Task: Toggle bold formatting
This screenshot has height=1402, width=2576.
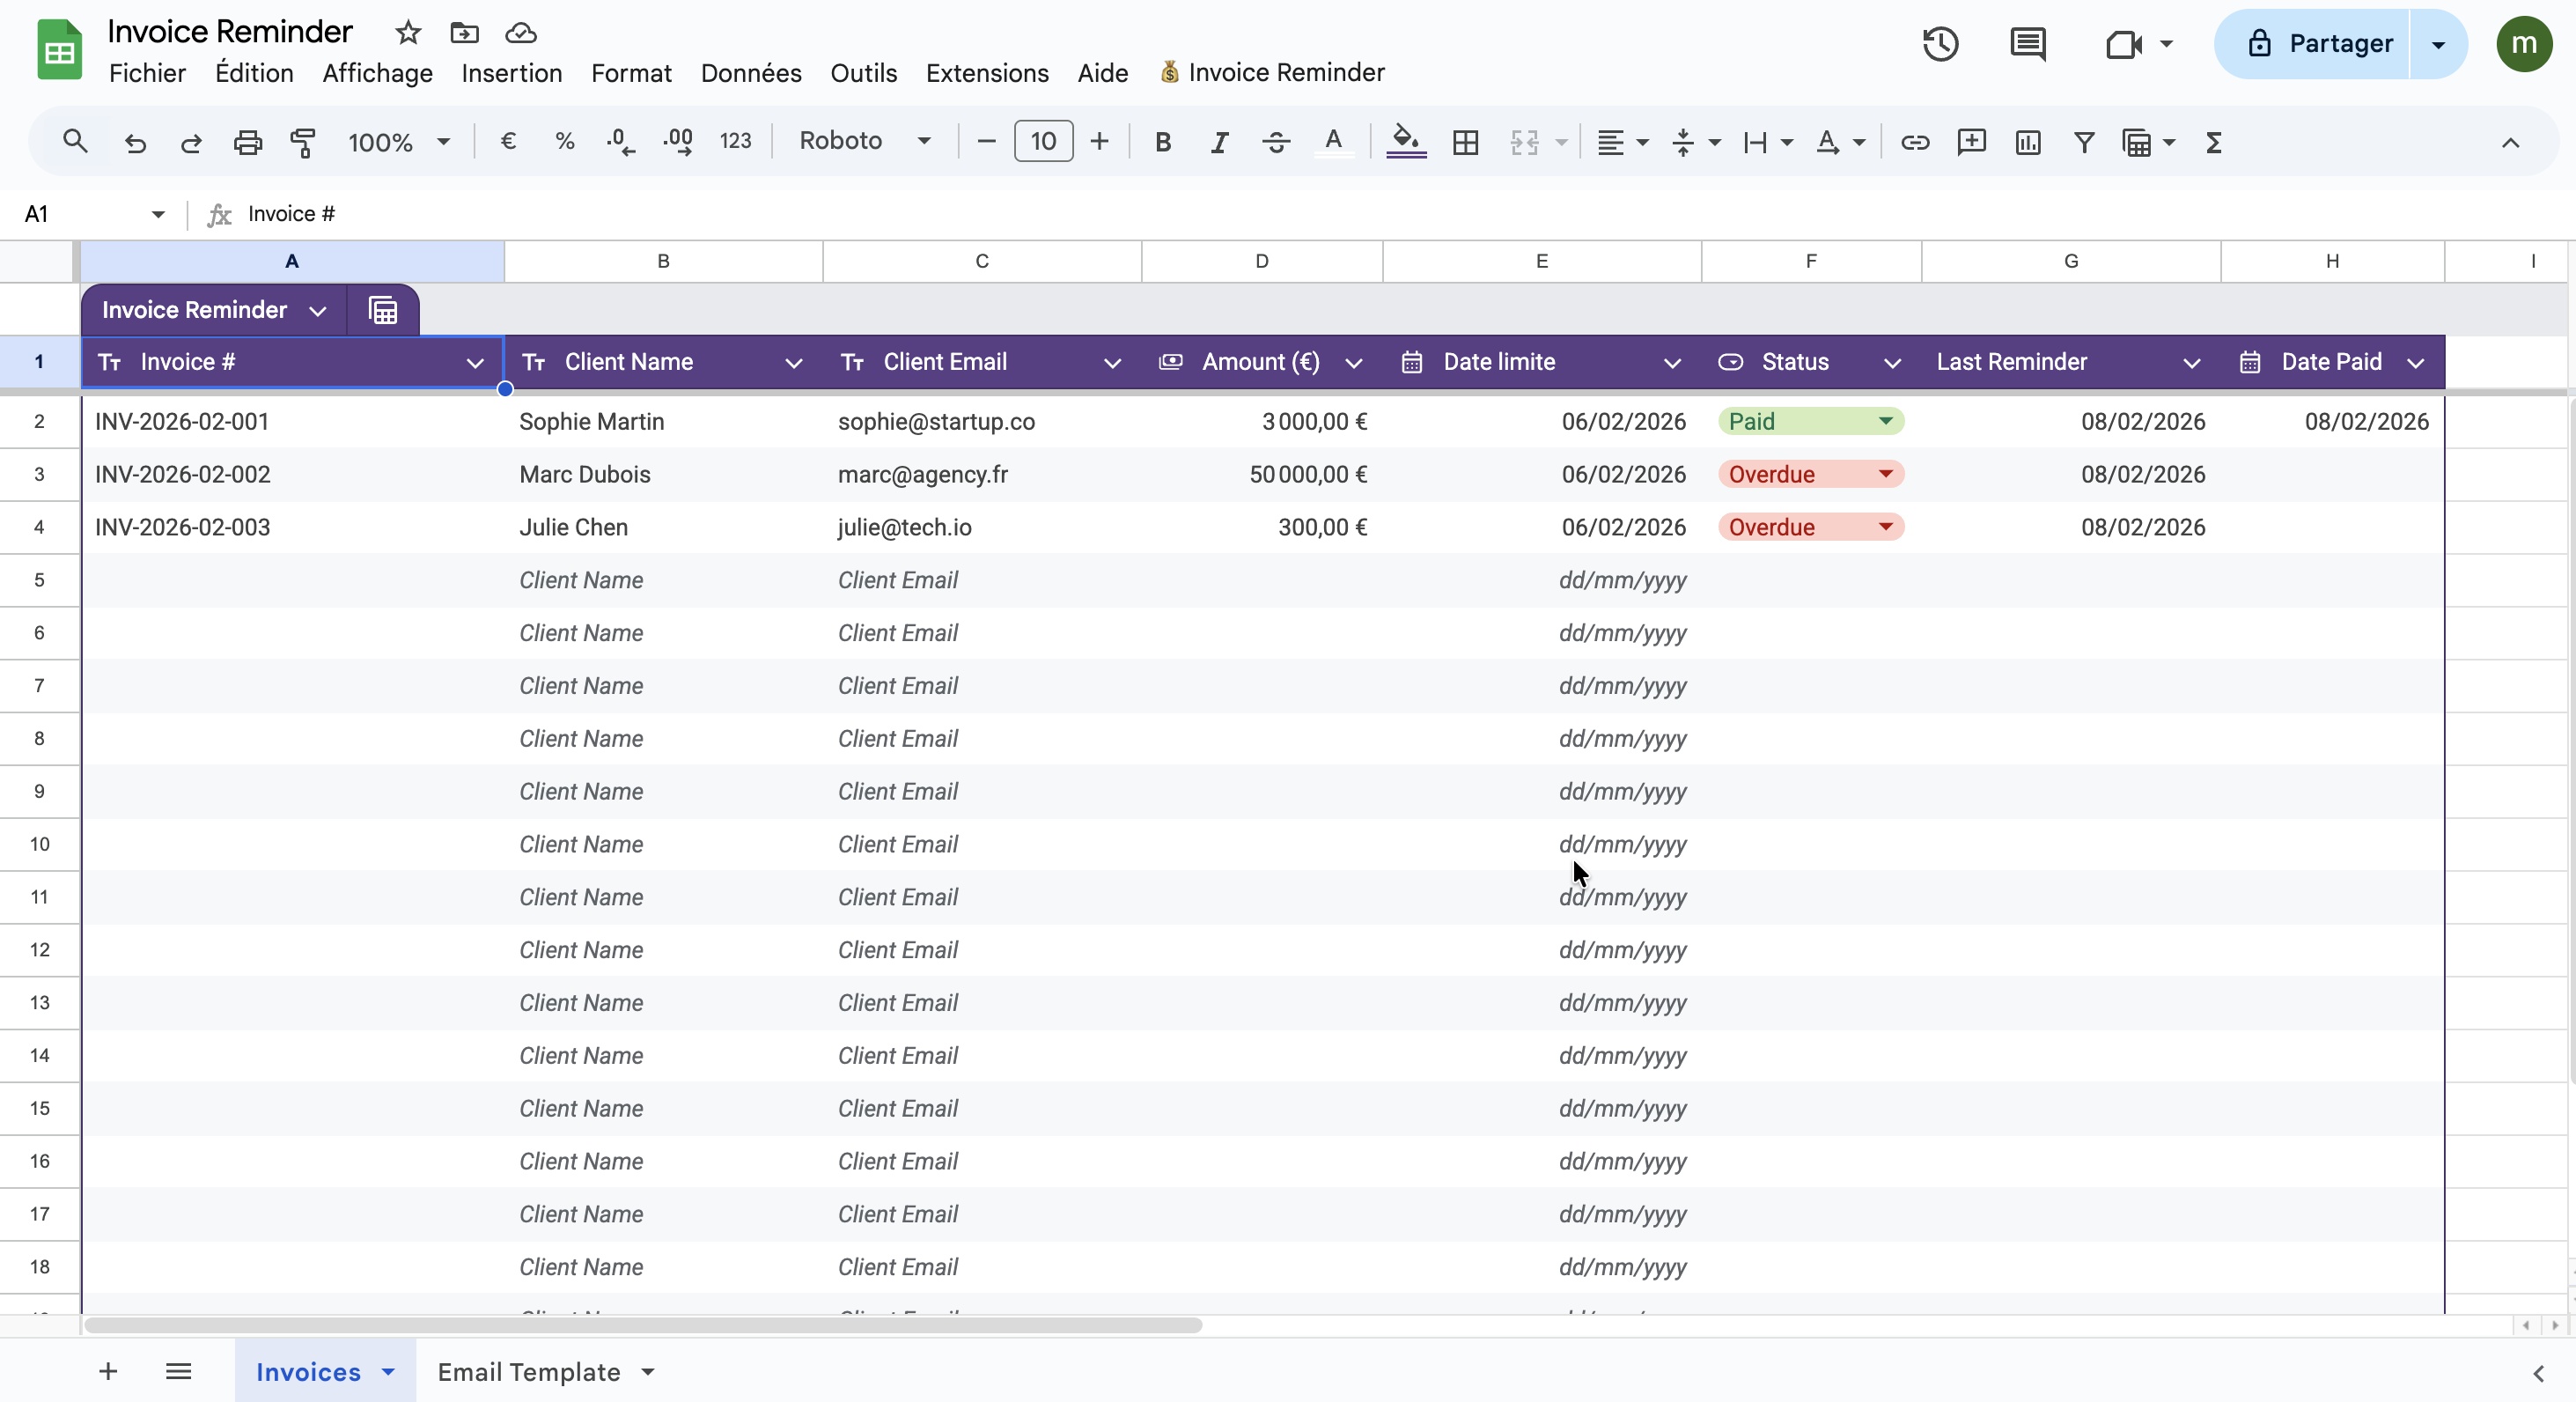Action: point(1162,142)
